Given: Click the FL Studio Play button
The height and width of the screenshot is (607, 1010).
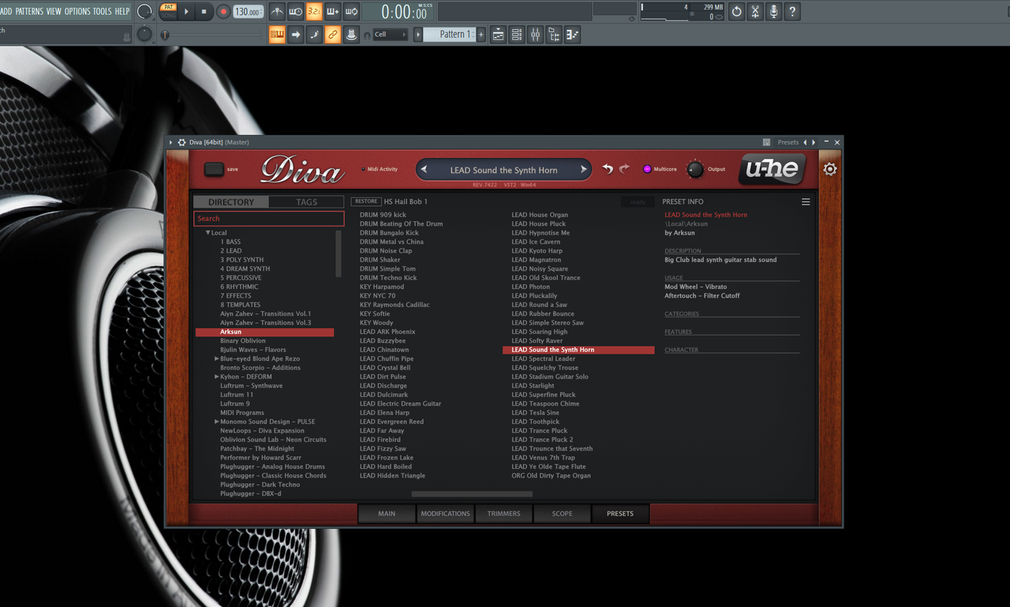Looking at the screenshot, I should (186, 11).
